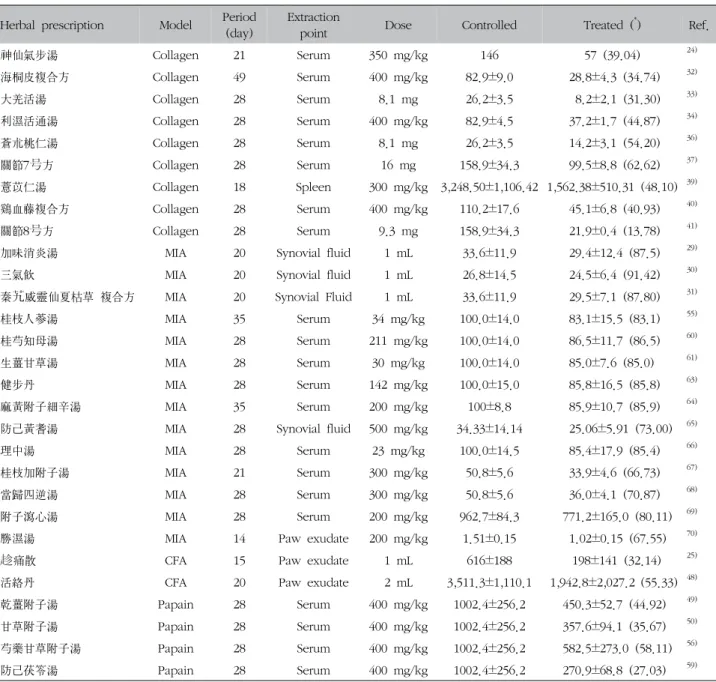The image size is (716, 682).
Task: Click the 57 (39.04) treated value
Action: [612, 55]
